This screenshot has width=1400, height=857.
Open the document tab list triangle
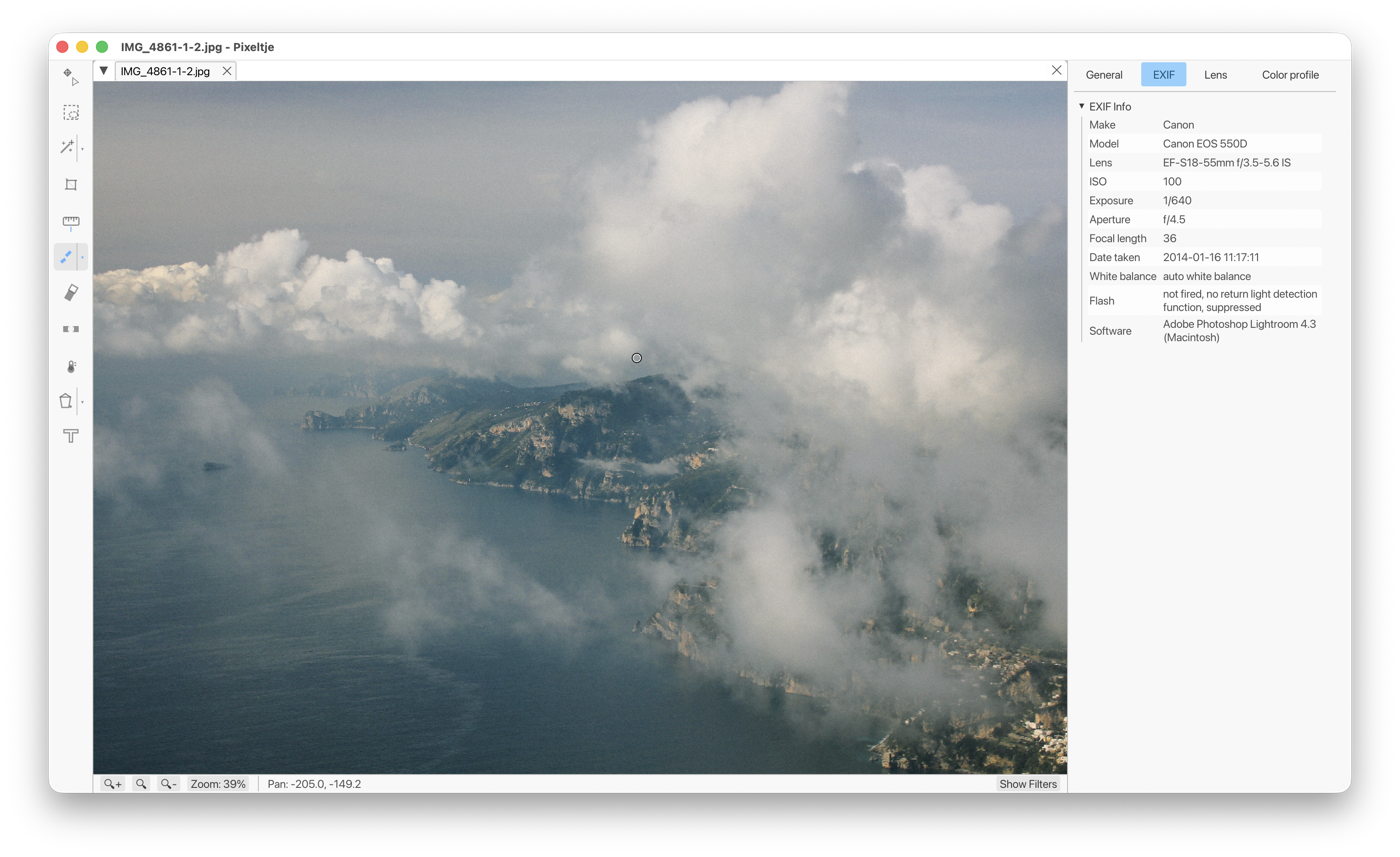[x=103, y=71]
